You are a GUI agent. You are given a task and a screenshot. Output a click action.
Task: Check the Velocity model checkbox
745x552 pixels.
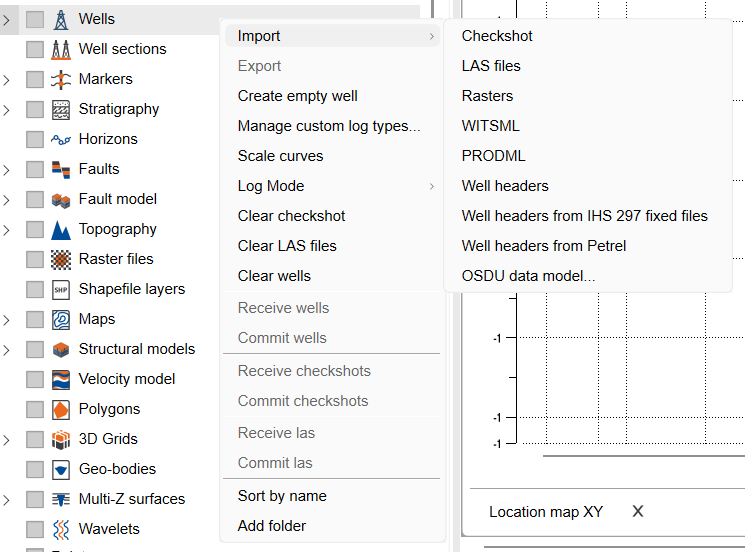coord(35,379)
